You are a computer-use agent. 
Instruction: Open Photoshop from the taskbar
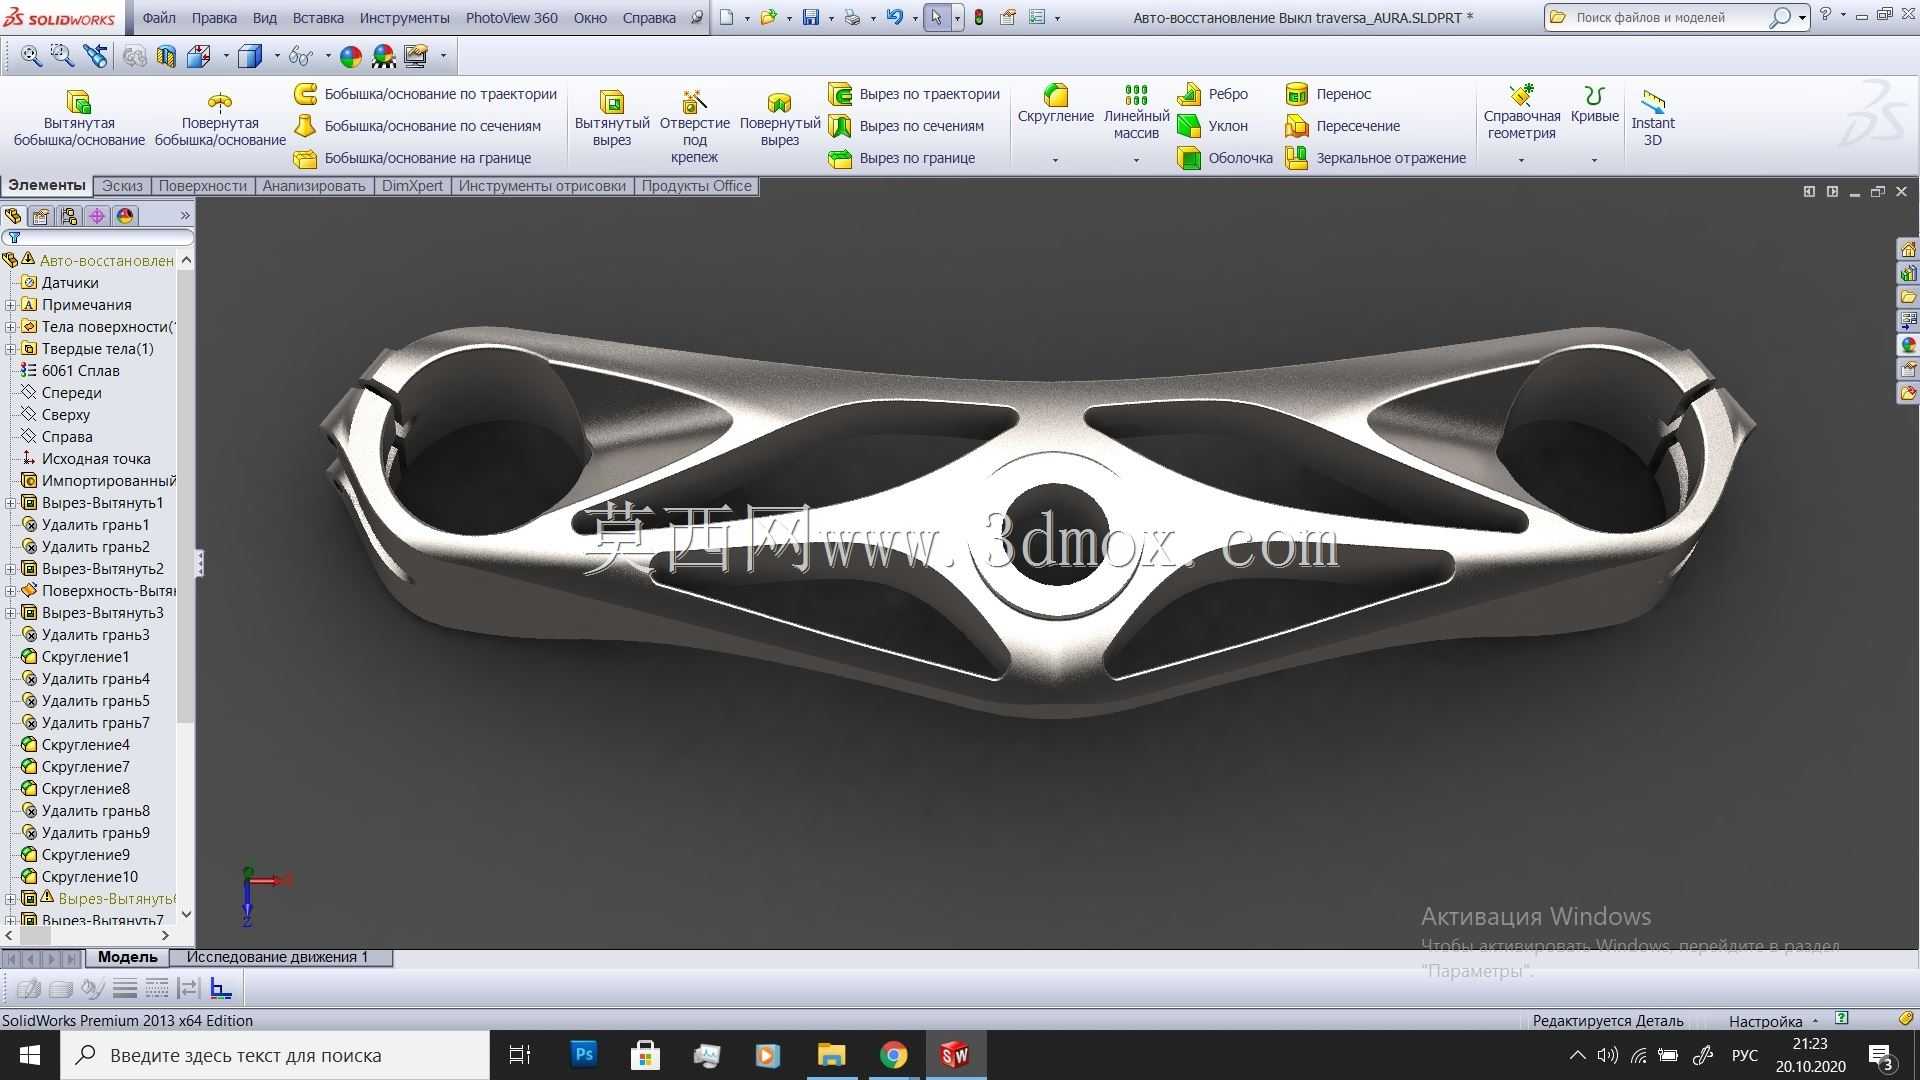click(x=584, y=1055)
